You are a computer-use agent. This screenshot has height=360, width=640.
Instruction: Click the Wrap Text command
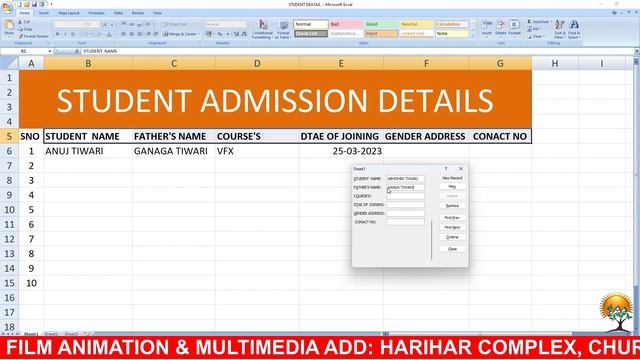[x=175, y=24]
